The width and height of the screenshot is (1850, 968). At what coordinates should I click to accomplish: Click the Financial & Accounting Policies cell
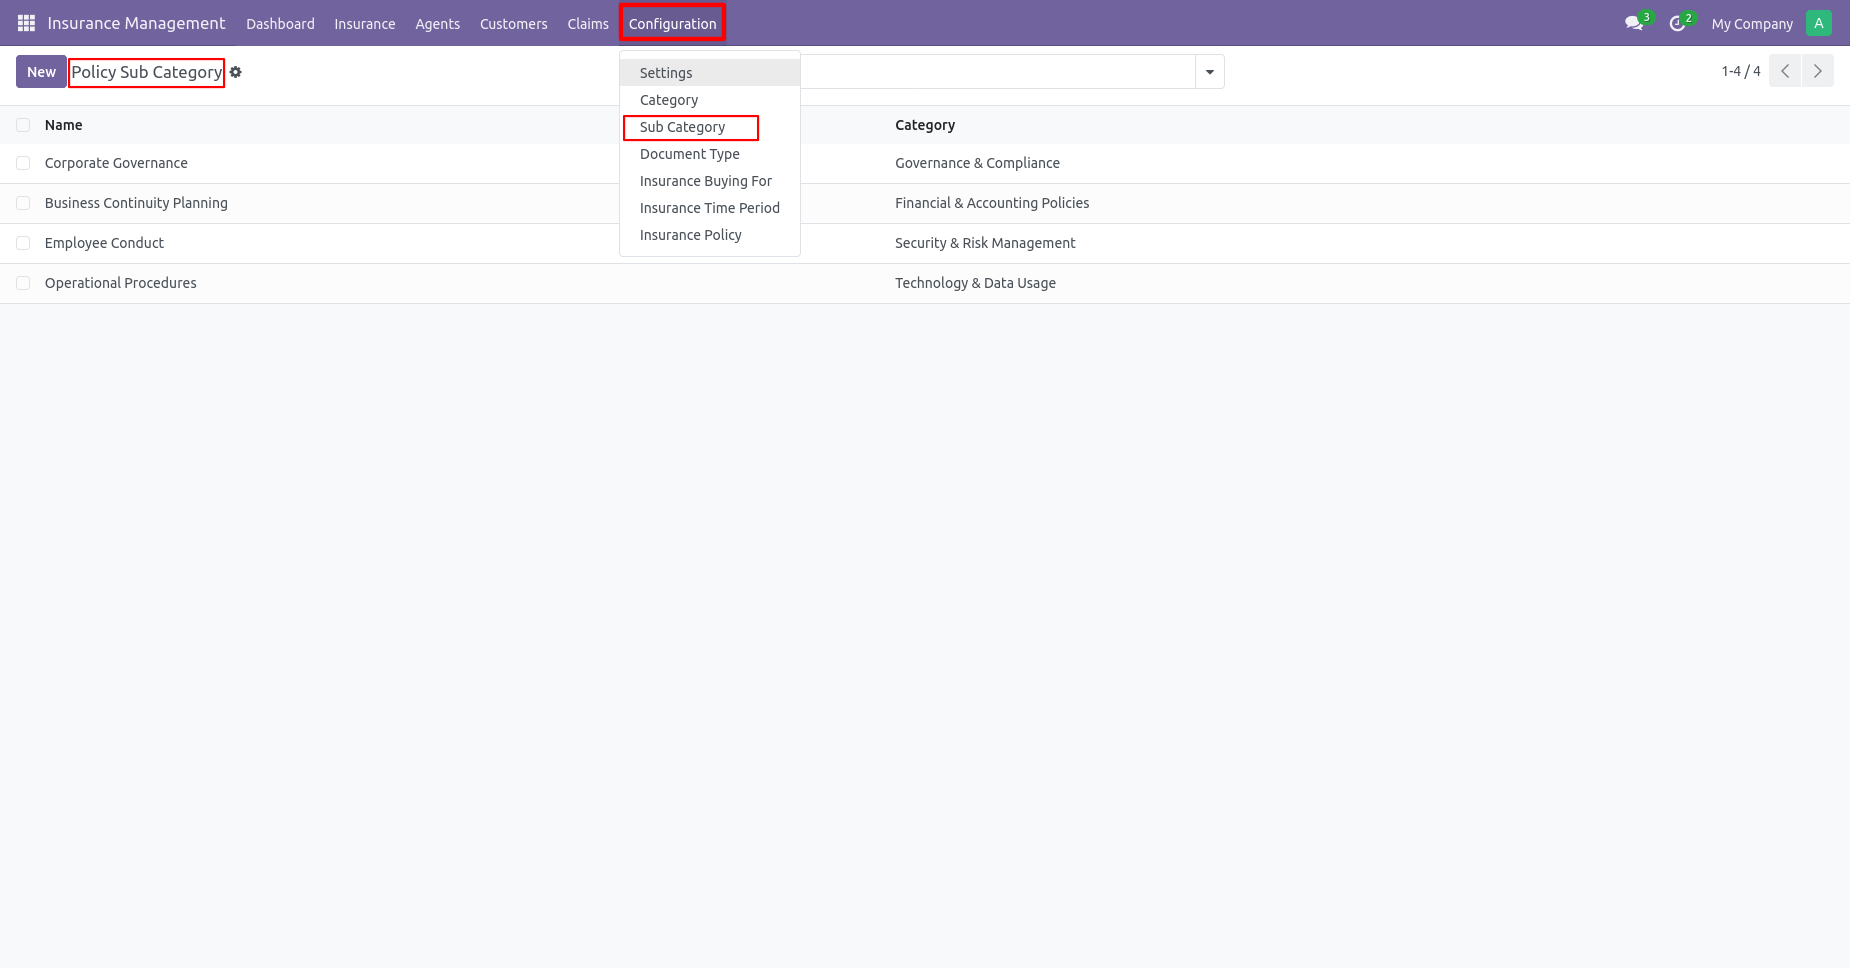coord(992,203)
